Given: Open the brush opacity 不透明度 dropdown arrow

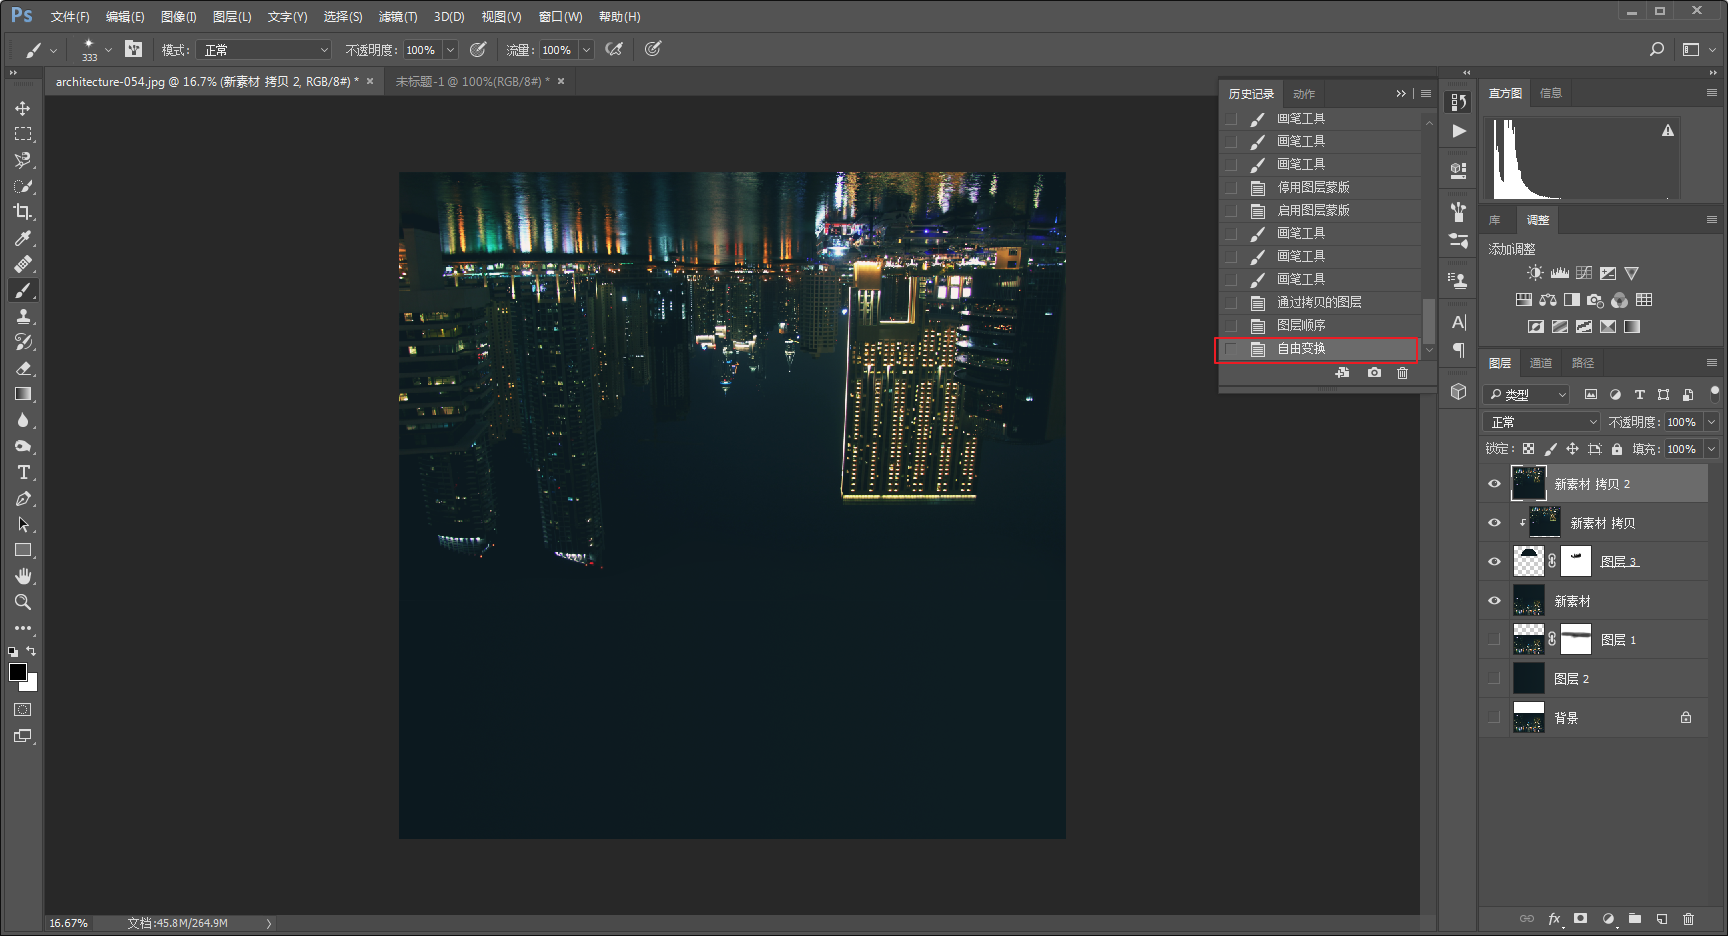Looking at the screenshot, I should point(450,49).
